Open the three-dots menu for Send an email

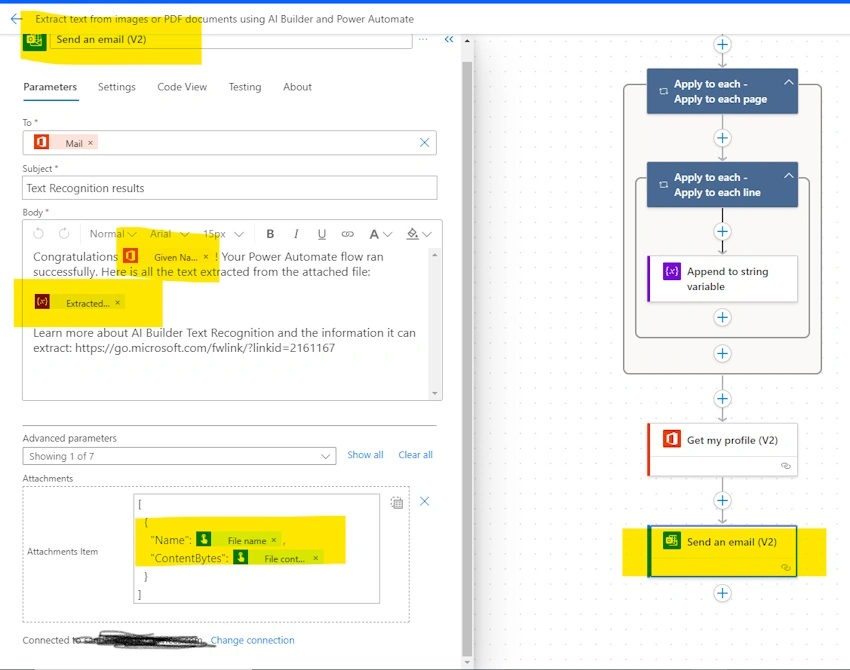[x=423, y=39]
